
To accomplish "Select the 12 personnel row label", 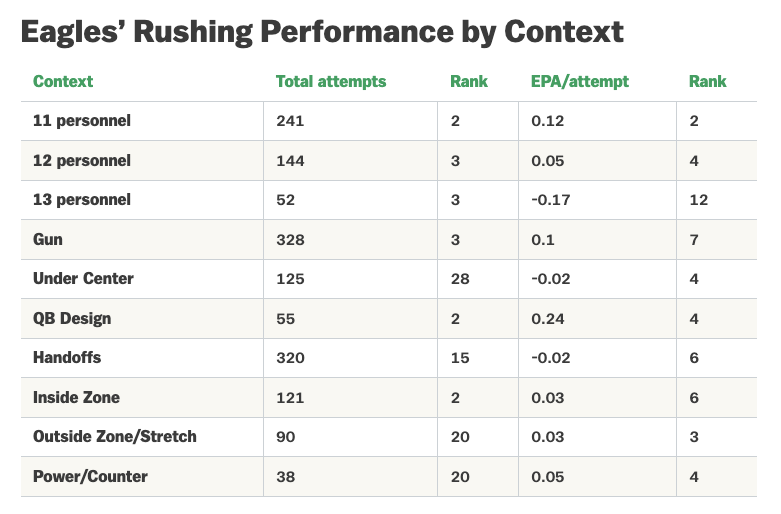I will click(x=82, y=161).
